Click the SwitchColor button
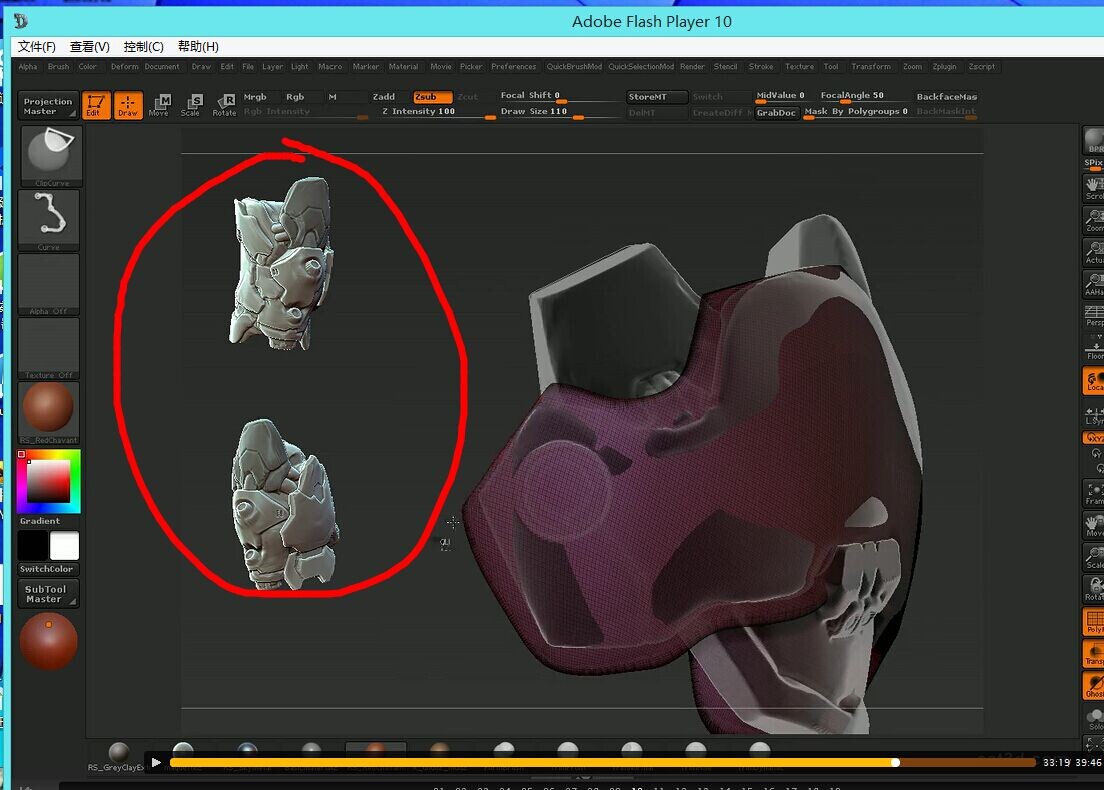Image resolution: width=1104 pixels, height=790 pixels. 47,569
